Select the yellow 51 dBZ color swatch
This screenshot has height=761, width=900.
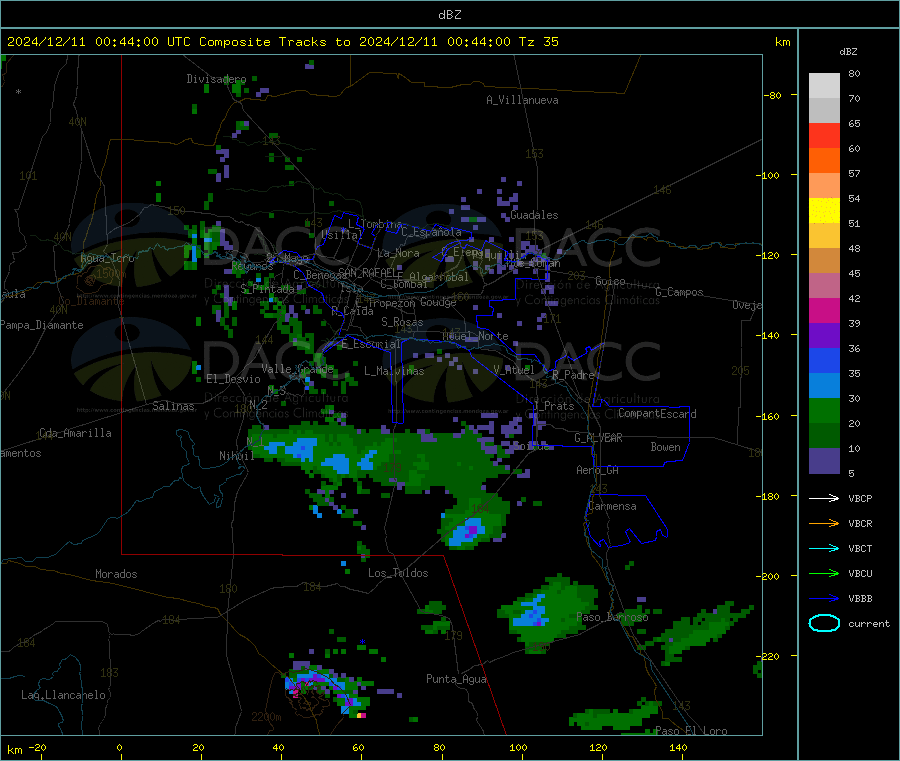(x=824, y=211)
